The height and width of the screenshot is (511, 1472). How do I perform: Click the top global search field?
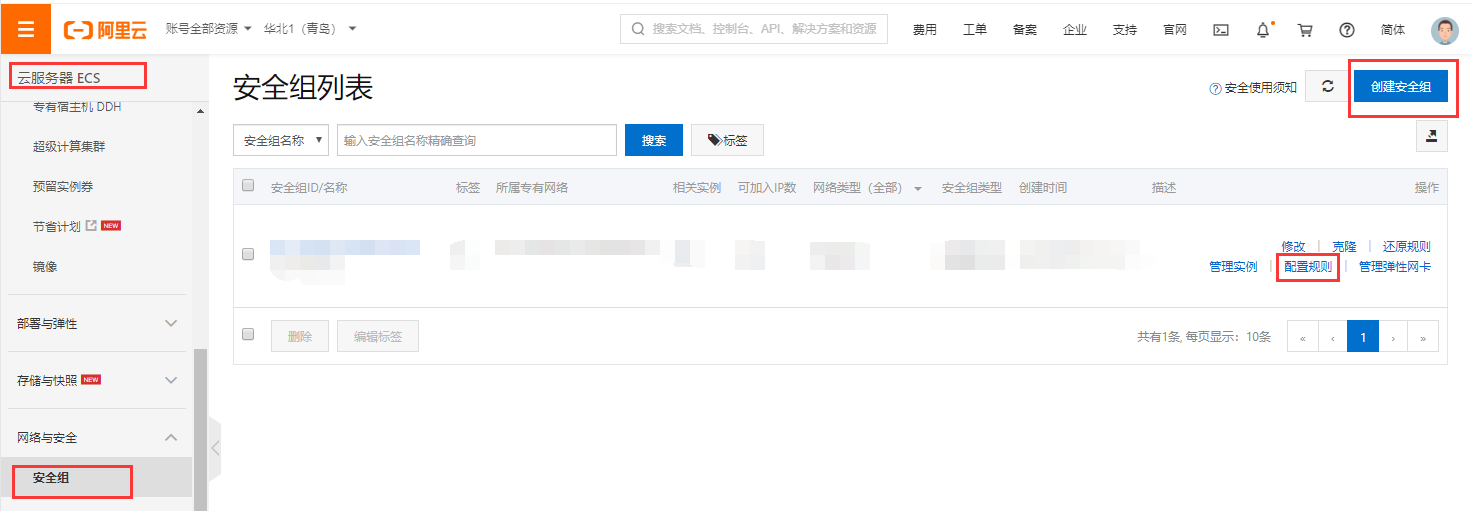[x=754, y=29]
